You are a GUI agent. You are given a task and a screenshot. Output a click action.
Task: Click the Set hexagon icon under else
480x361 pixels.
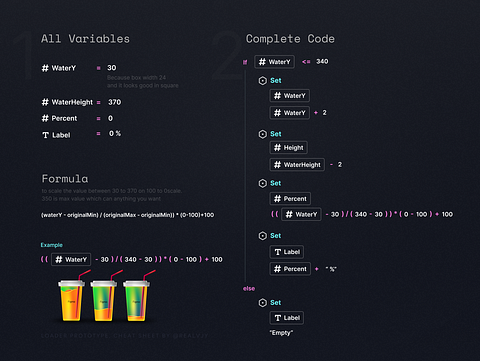[x=263, y=303]
